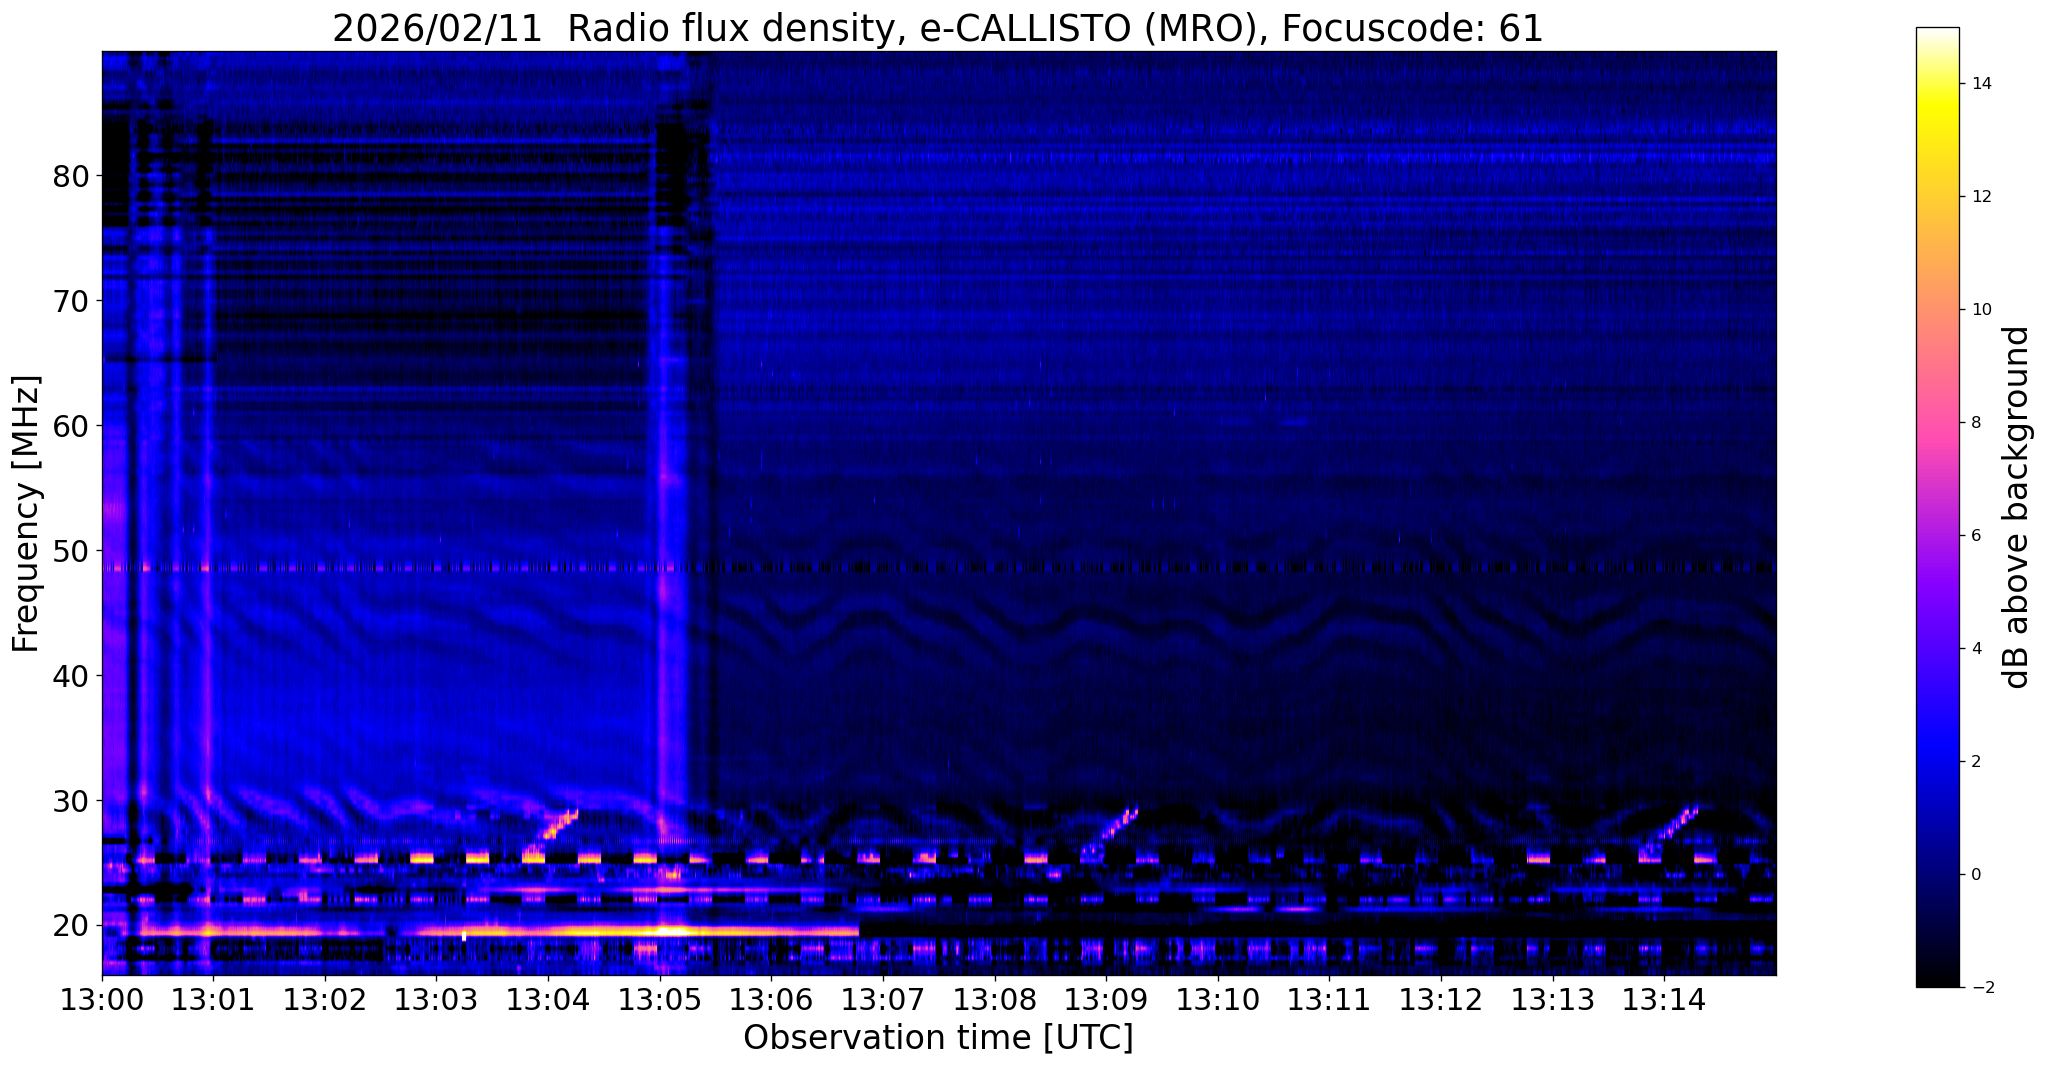Screen dimensions: 2047x1067
Task: Pick the 13:05 time tick label
Action: coord(660,1000)
